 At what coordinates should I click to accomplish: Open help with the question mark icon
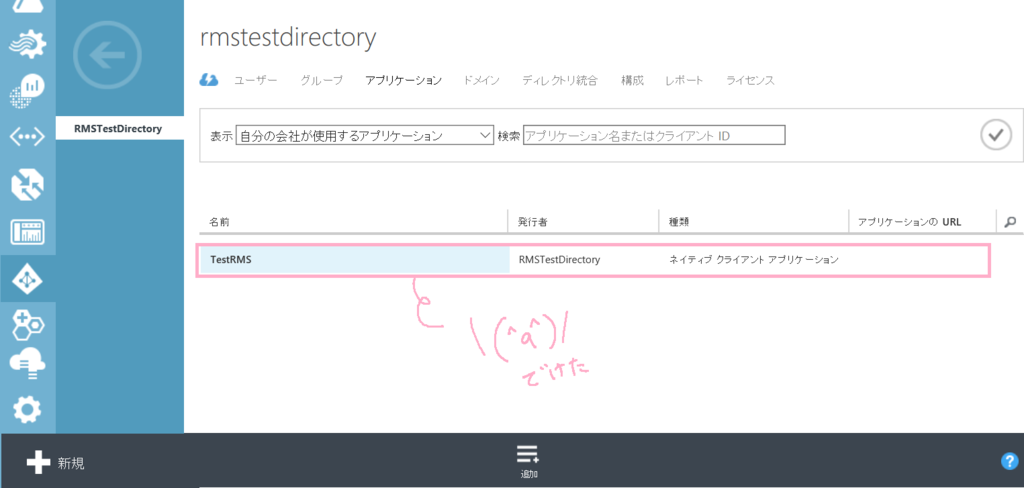pyautogui.click(x=1010, y=461)
